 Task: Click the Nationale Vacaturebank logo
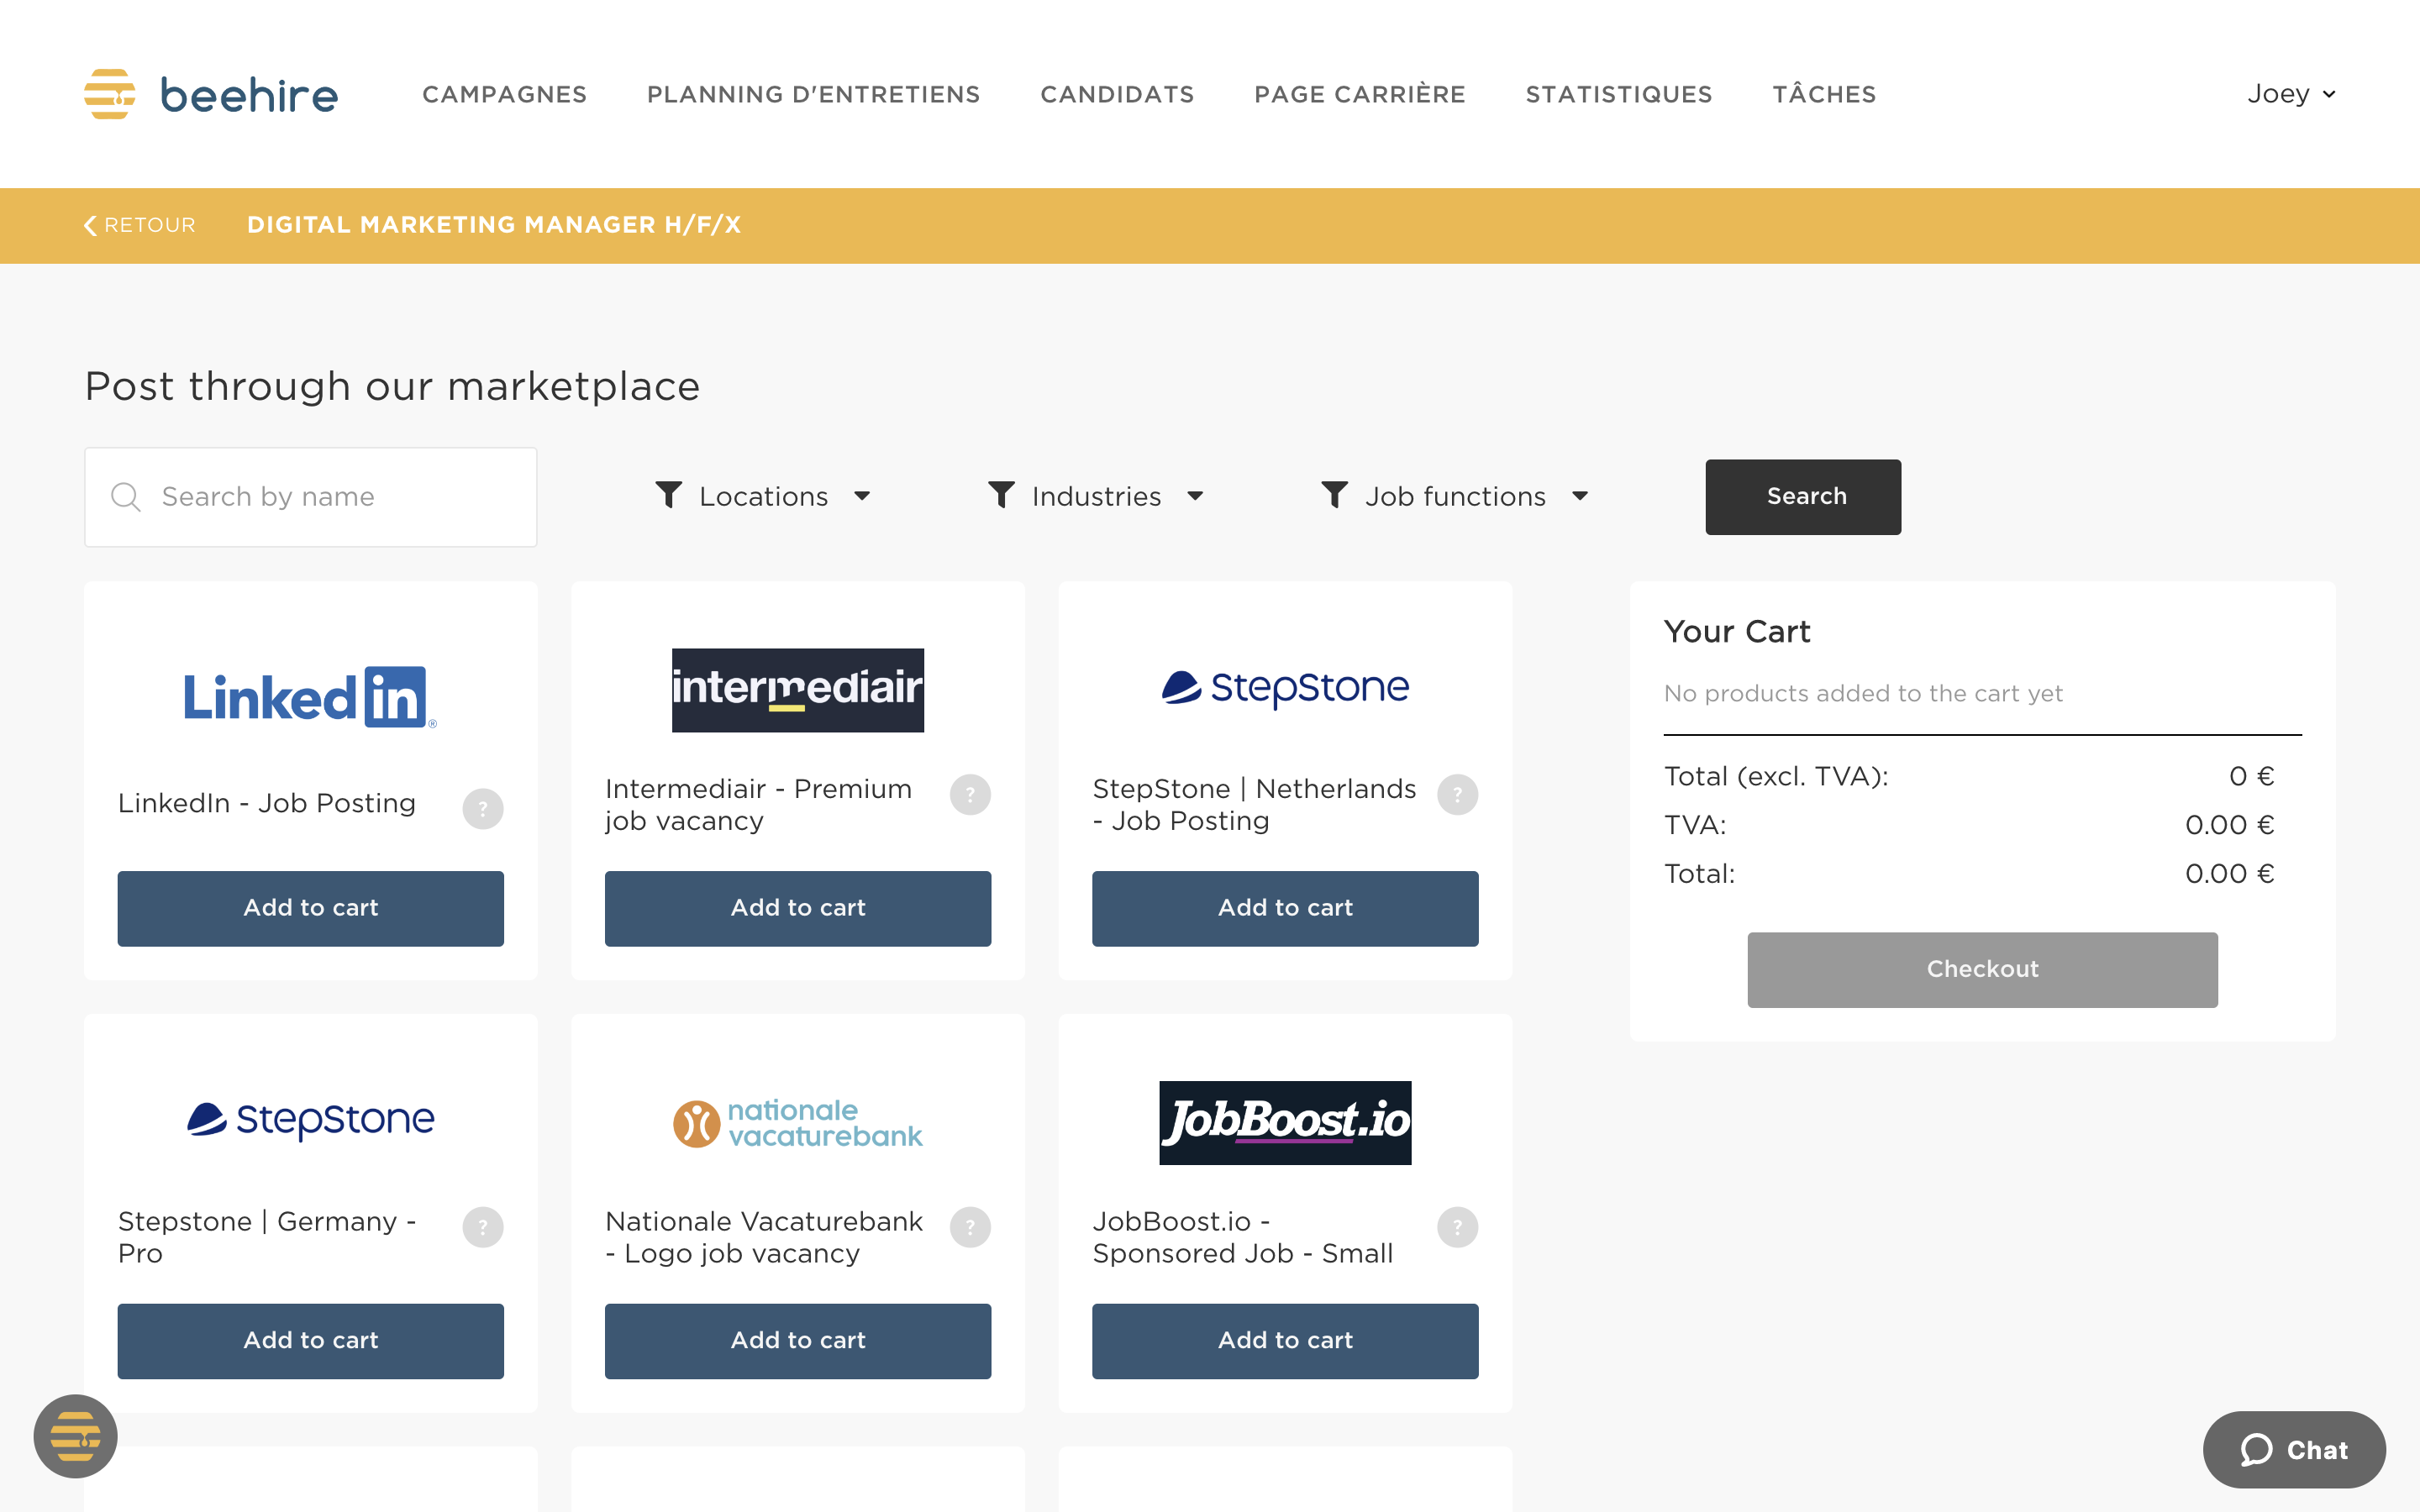click(798, 1123)
